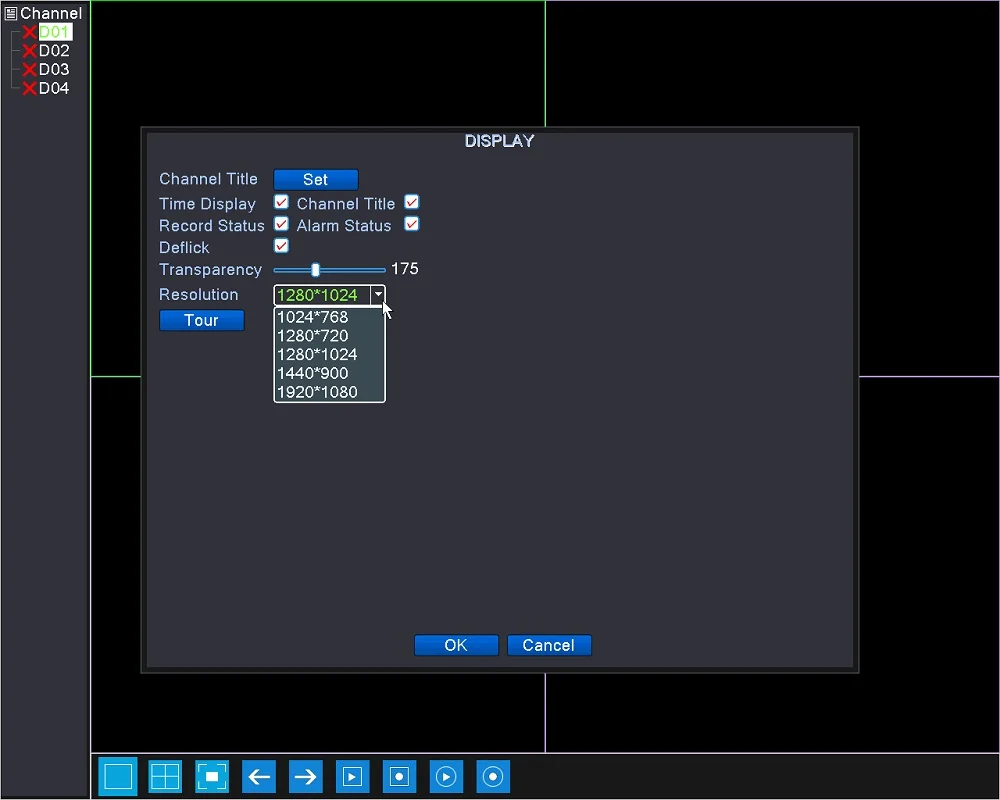Disable the Deflick checkbox

point(281,246)
